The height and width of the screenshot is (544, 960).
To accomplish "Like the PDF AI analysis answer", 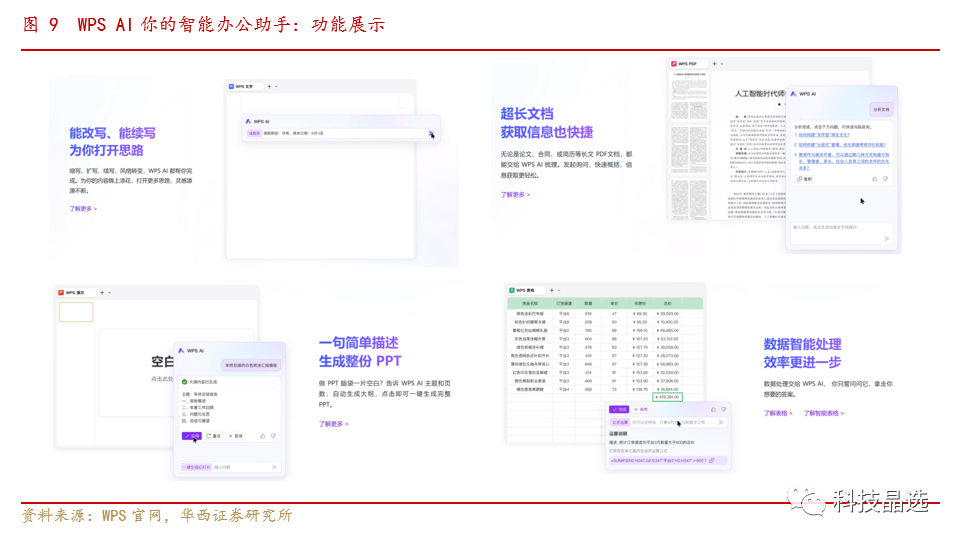I will pos(874,179).
